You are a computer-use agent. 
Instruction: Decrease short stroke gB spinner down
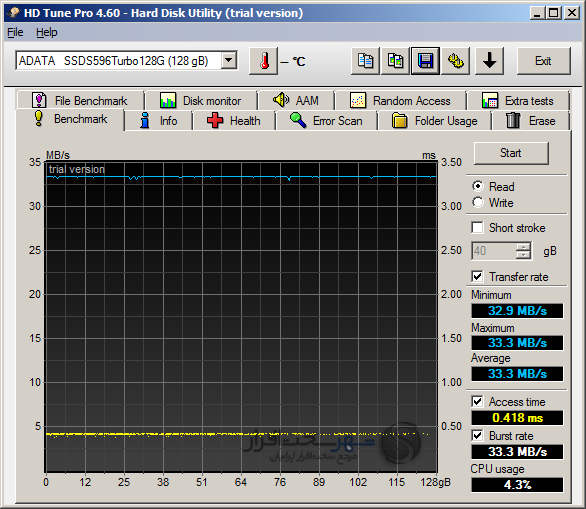click(523, 255)
